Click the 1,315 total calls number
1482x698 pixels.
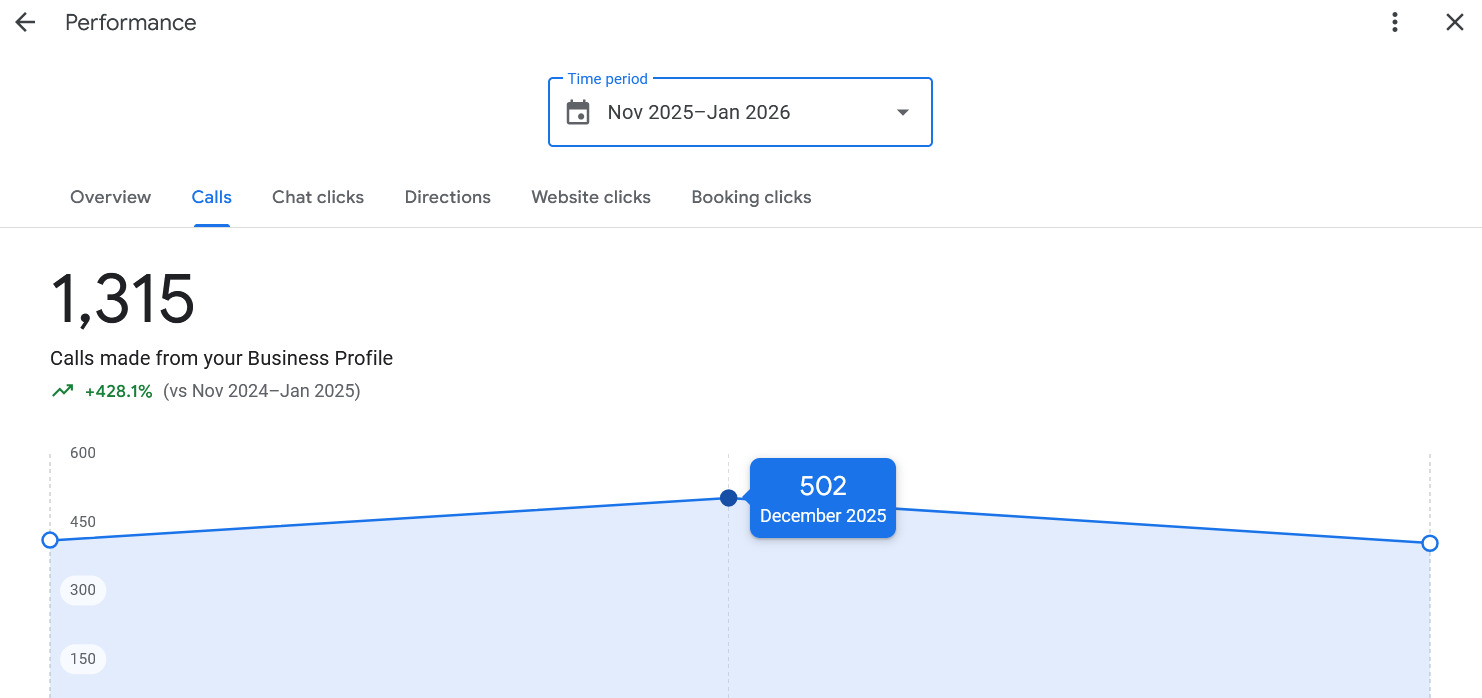click(x=122, y=300)
